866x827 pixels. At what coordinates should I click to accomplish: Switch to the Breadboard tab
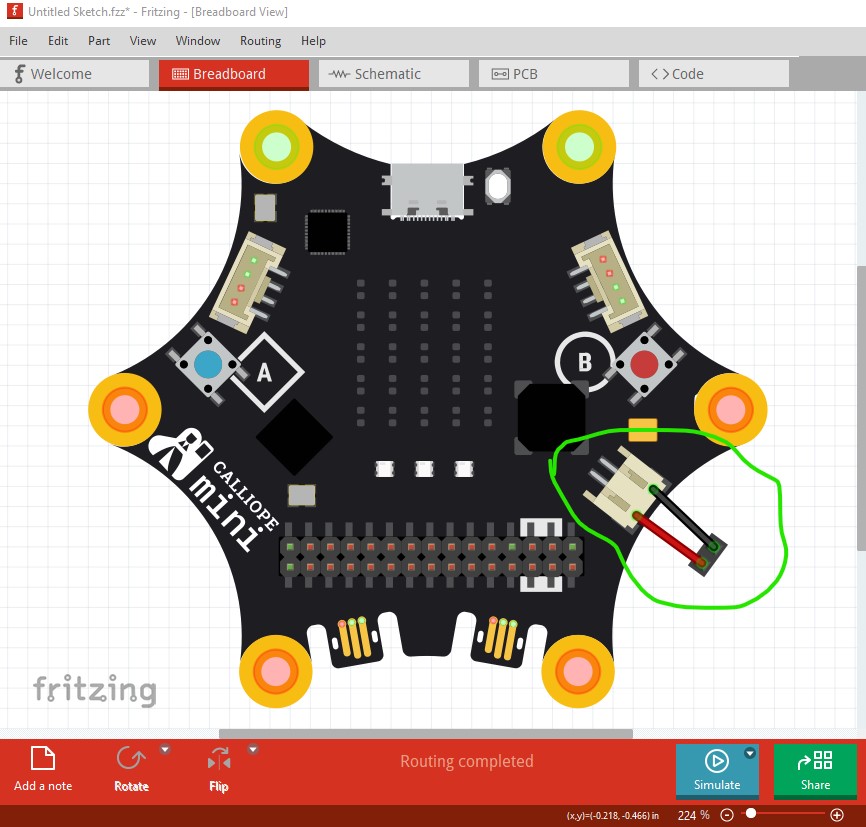(x=234, y=74)
